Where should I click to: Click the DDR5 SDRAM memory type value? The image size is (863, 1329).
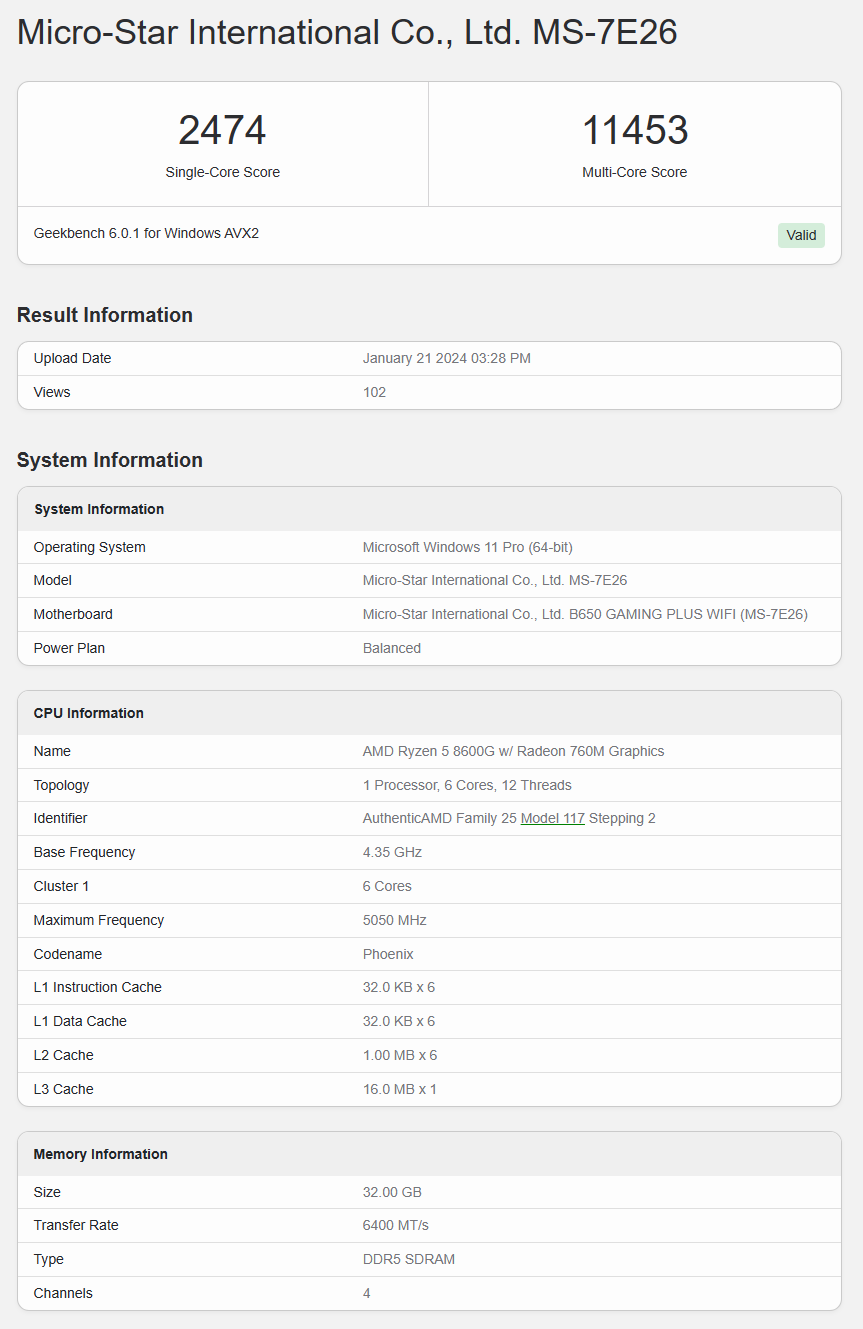(409, 1259)
